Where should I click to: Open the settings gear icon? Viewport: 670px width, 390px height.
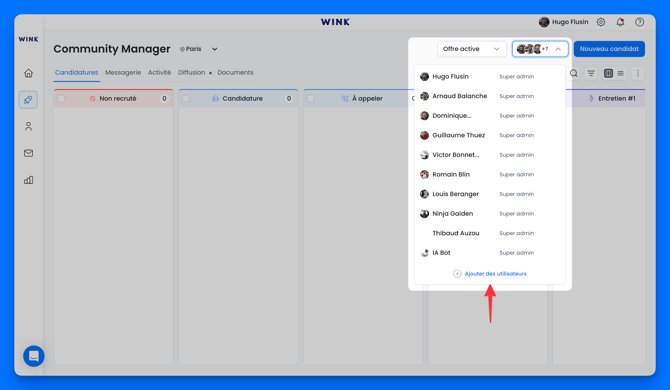click(x=601, y=22)
